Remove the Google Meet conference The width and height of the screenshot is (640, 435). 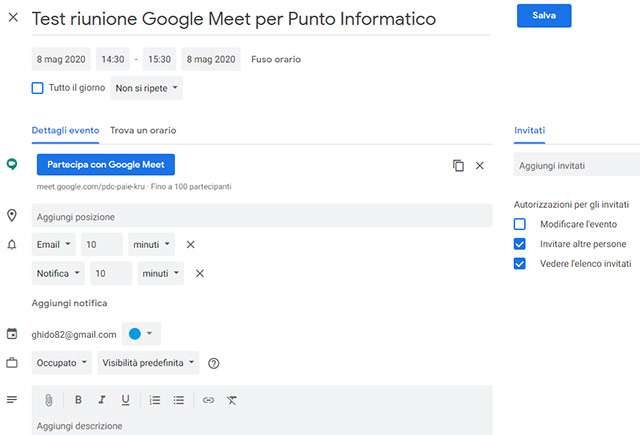[480, 165]
